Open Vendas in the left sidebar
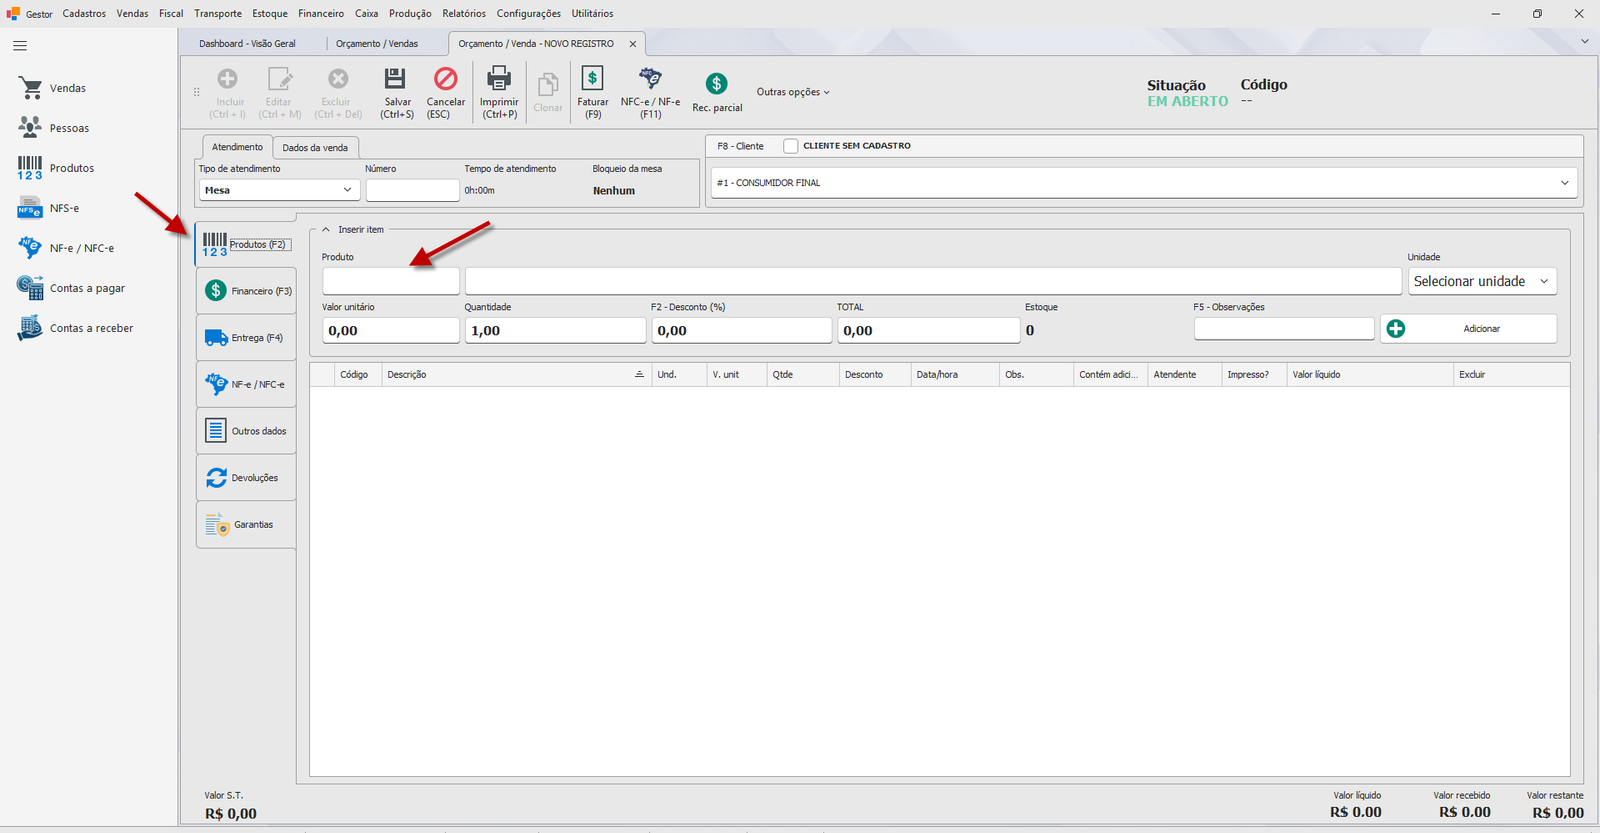Screen dimensions: 1600x833 tap(53, 88)
